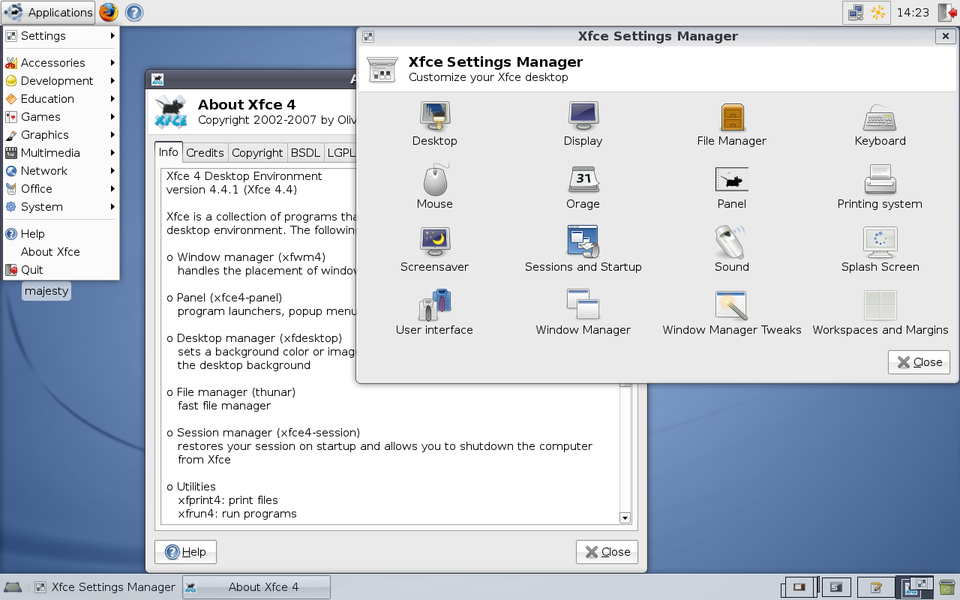Viewport: 960px width, 600px height.
Task: Launch Firefox from the top panel
Action: click(109, 12)
